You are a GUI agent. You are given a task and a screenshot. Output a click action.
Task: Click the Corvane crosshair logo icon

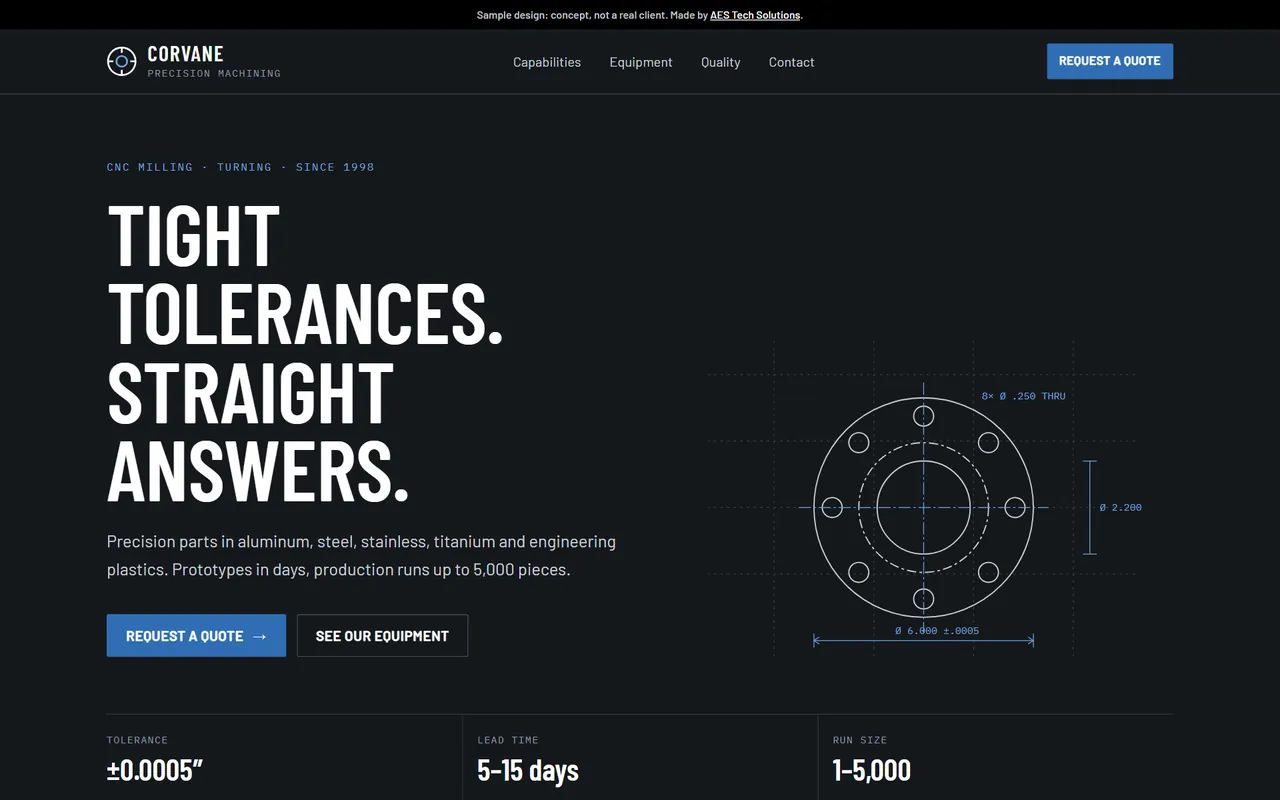point(121,61)
